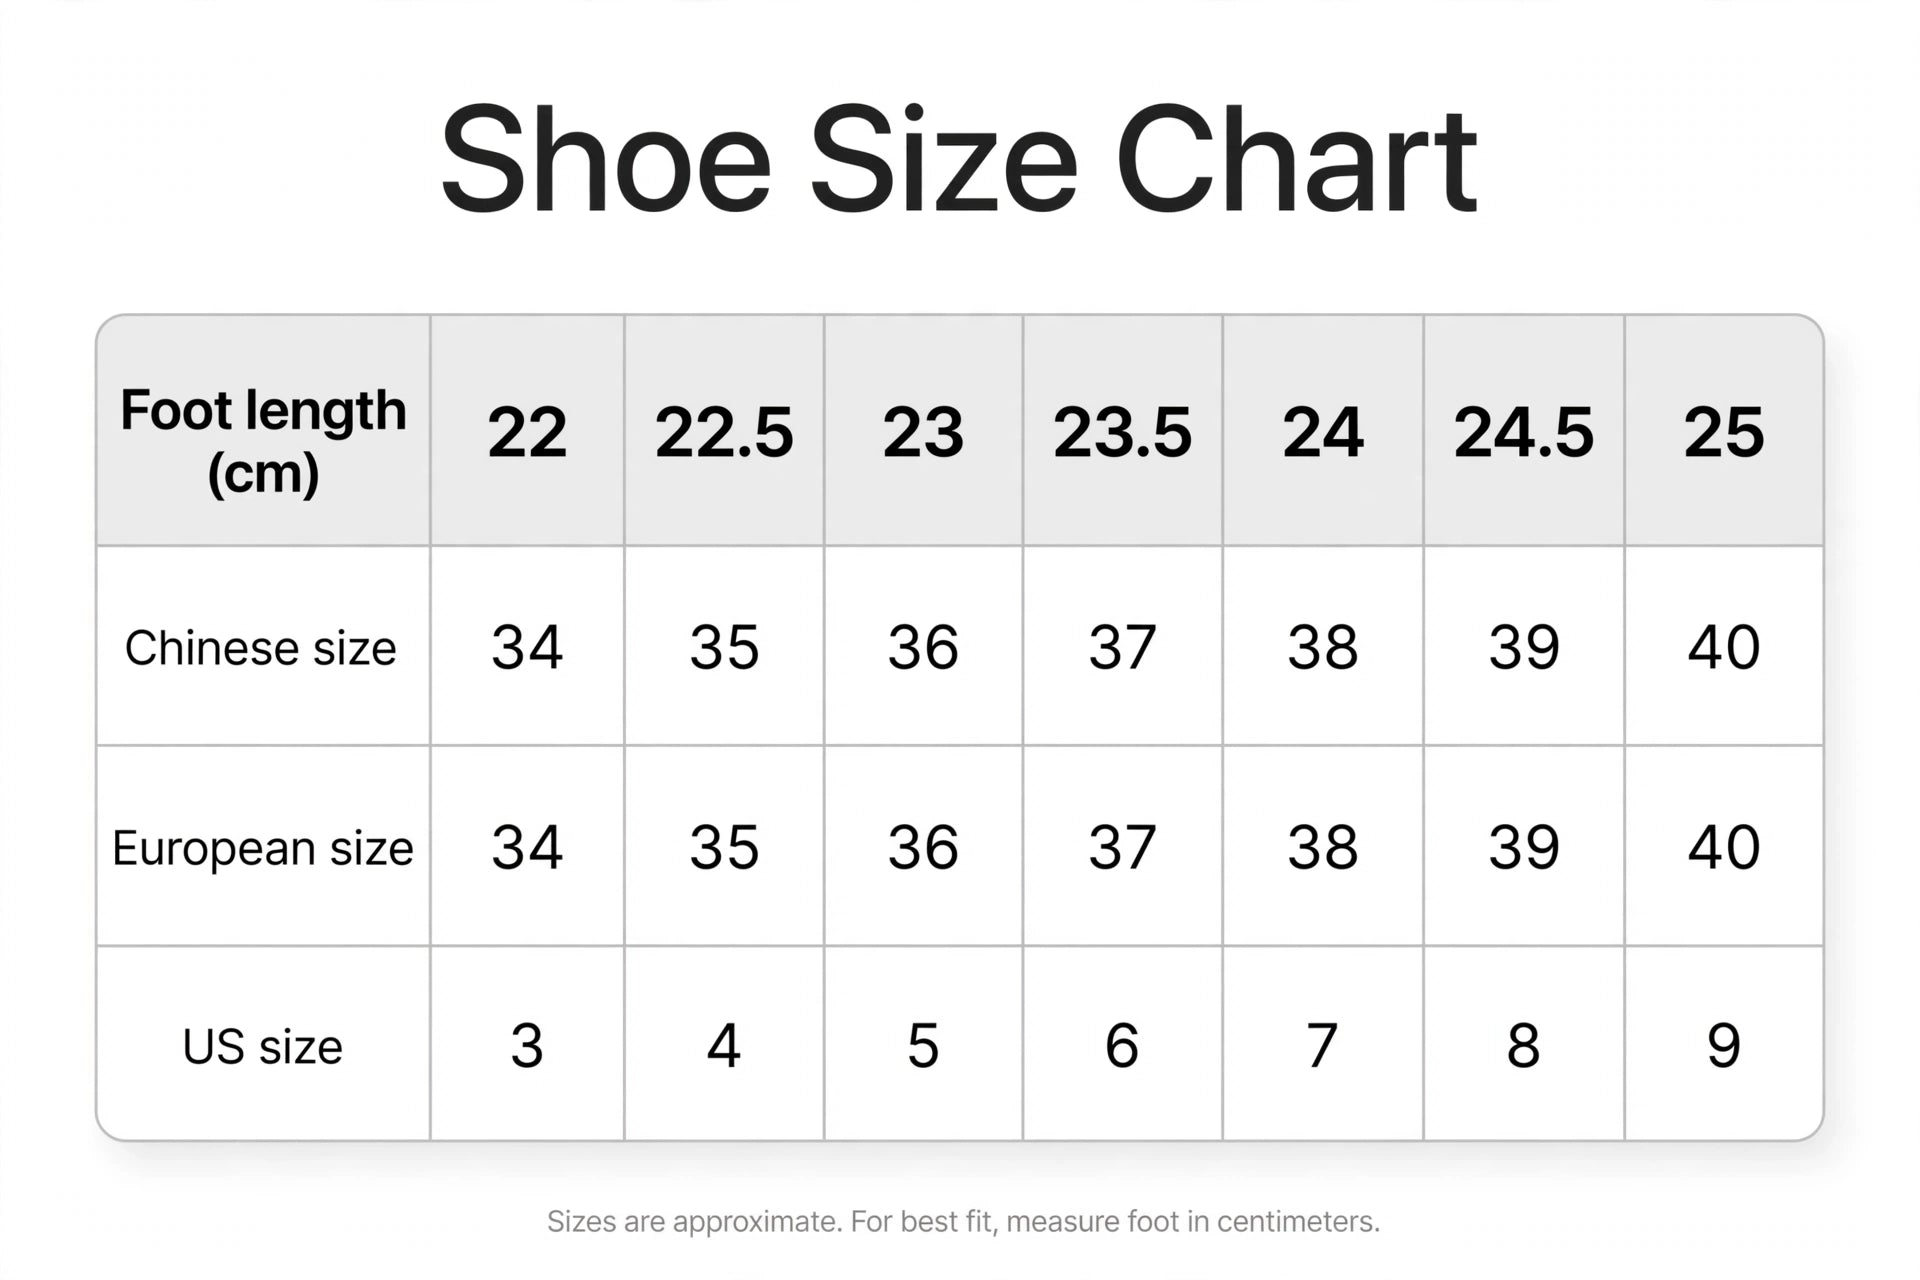1920x1280 pixels.
Task: Click the US size row label
Action: click(263, 1044)
